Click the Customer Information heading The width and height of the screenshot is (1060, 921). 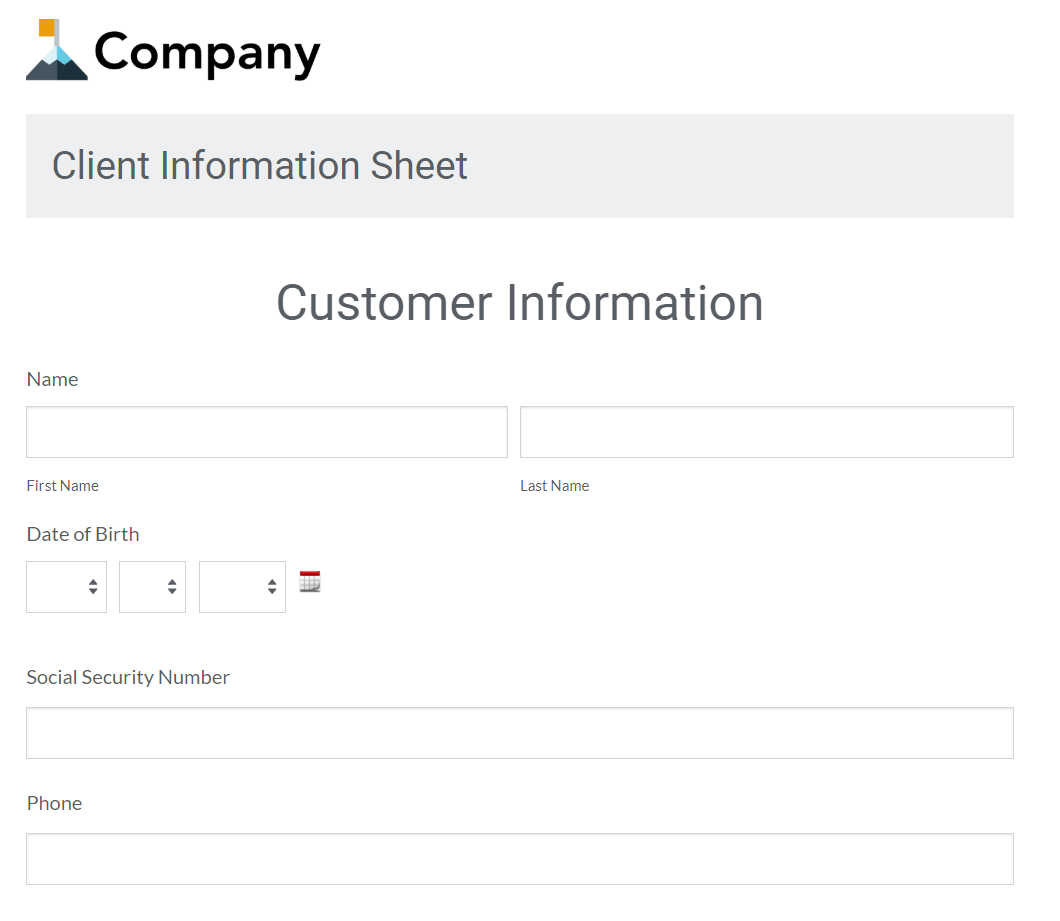pos(519,302)
